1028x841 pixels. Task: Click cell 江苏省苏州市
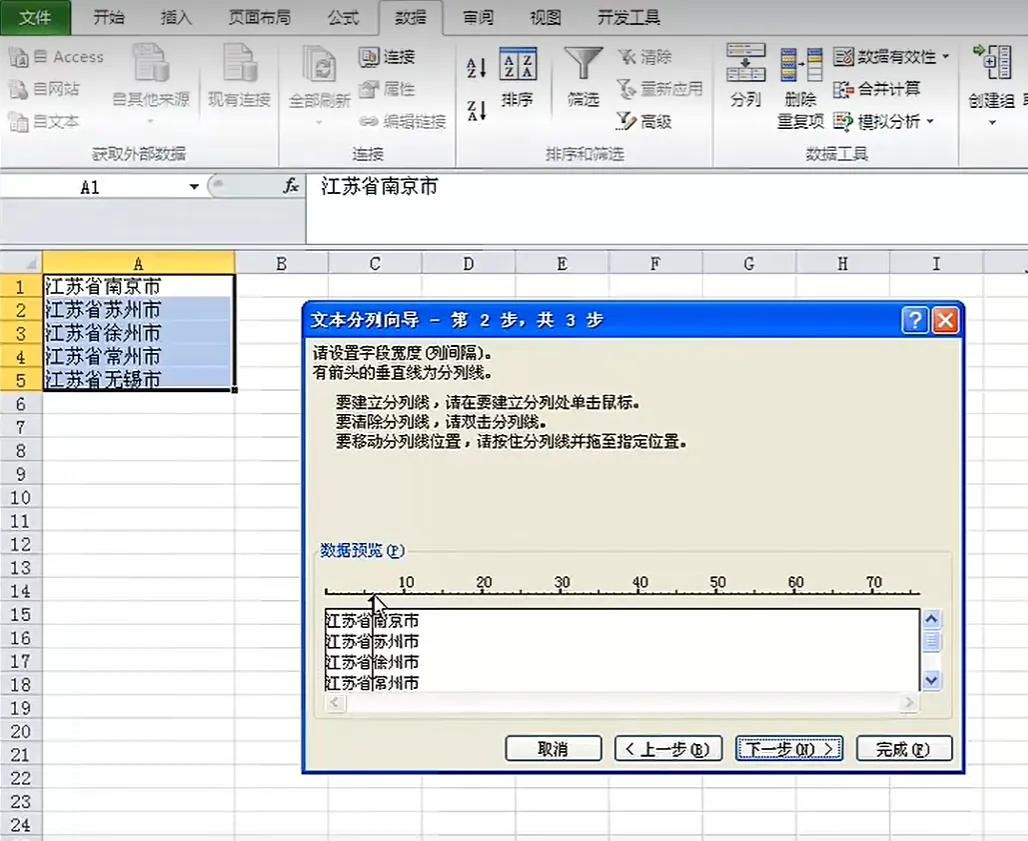[138, 309]
